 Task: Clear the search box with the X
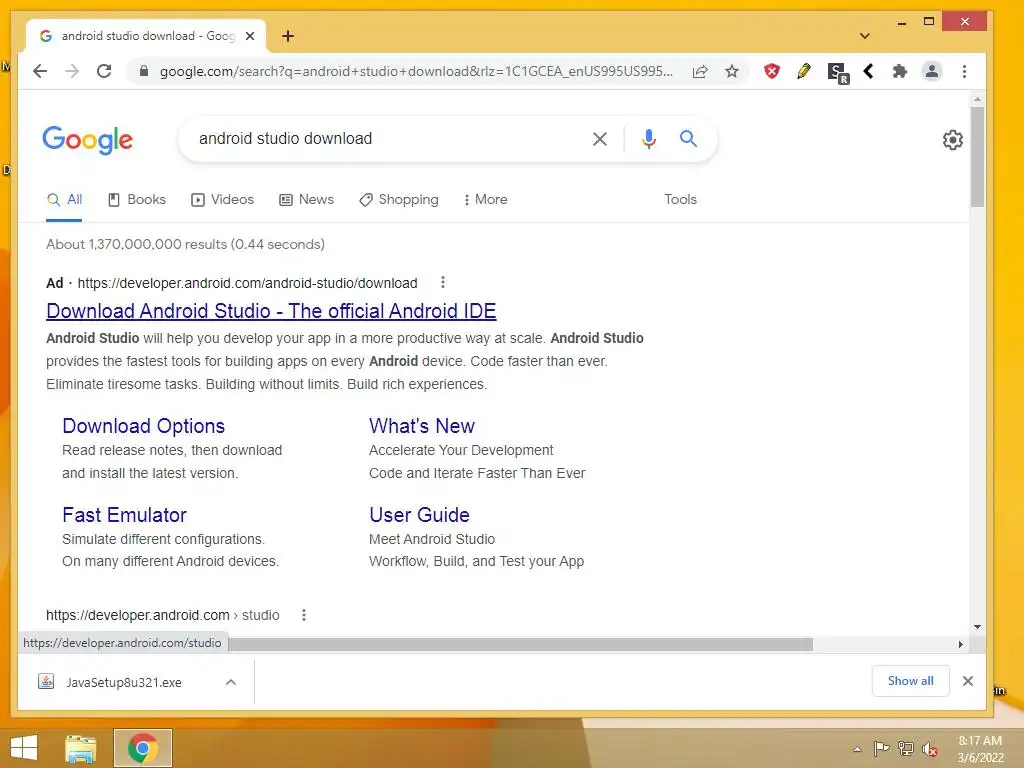pos(600,138)
